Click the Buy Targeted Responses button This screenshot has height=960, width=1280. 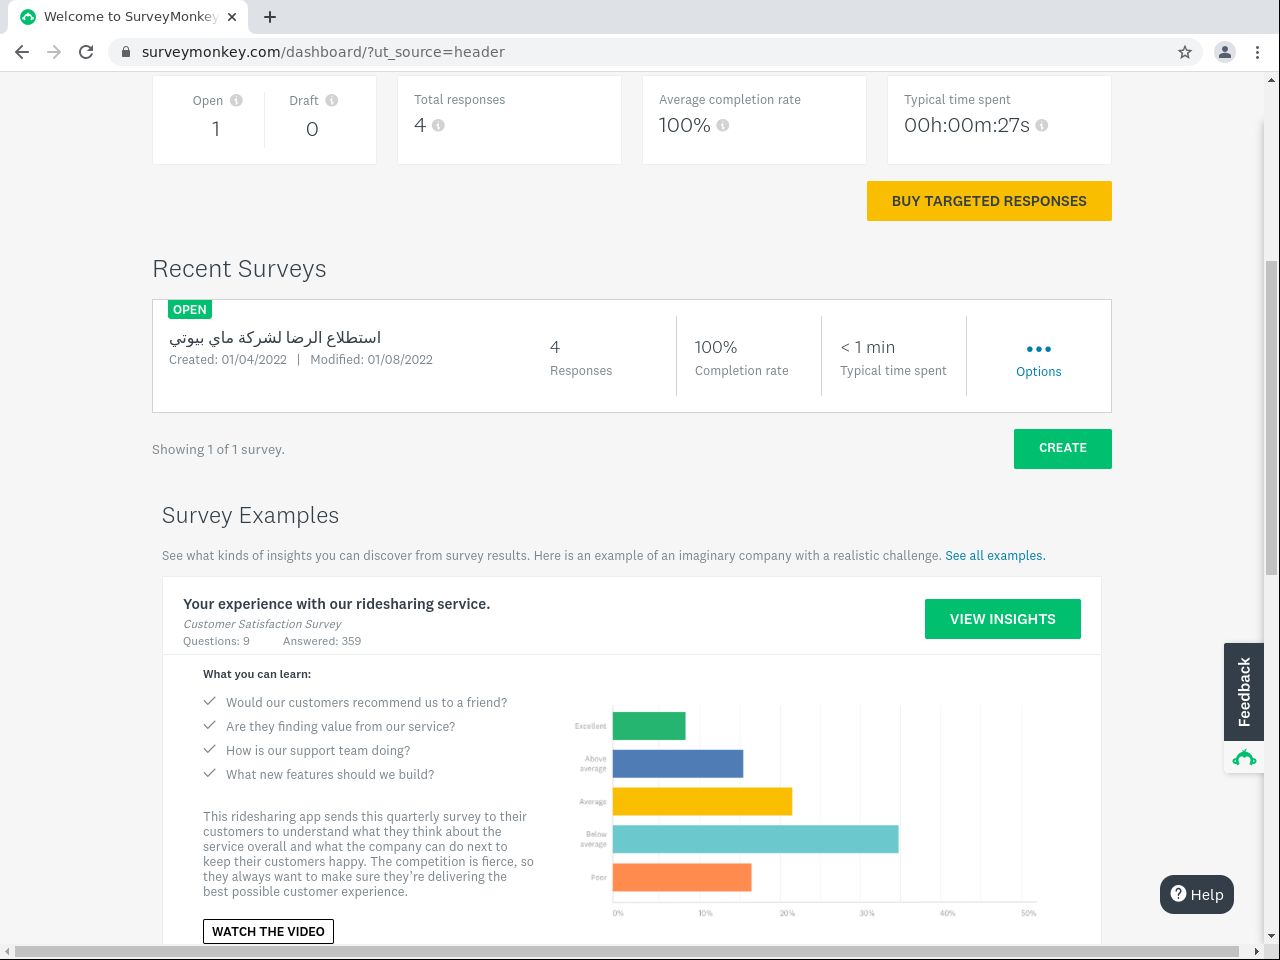tap(988, 201)
